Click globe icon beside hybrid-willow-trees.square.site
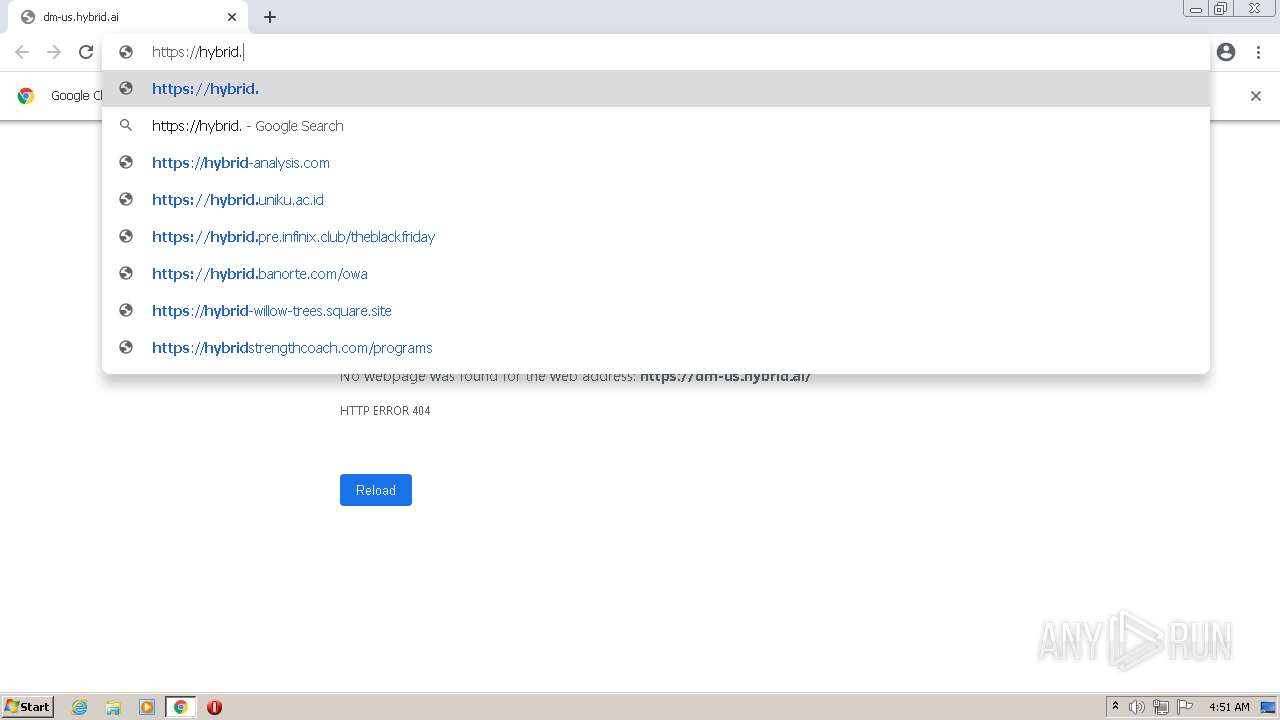 (x=126, y=311)
